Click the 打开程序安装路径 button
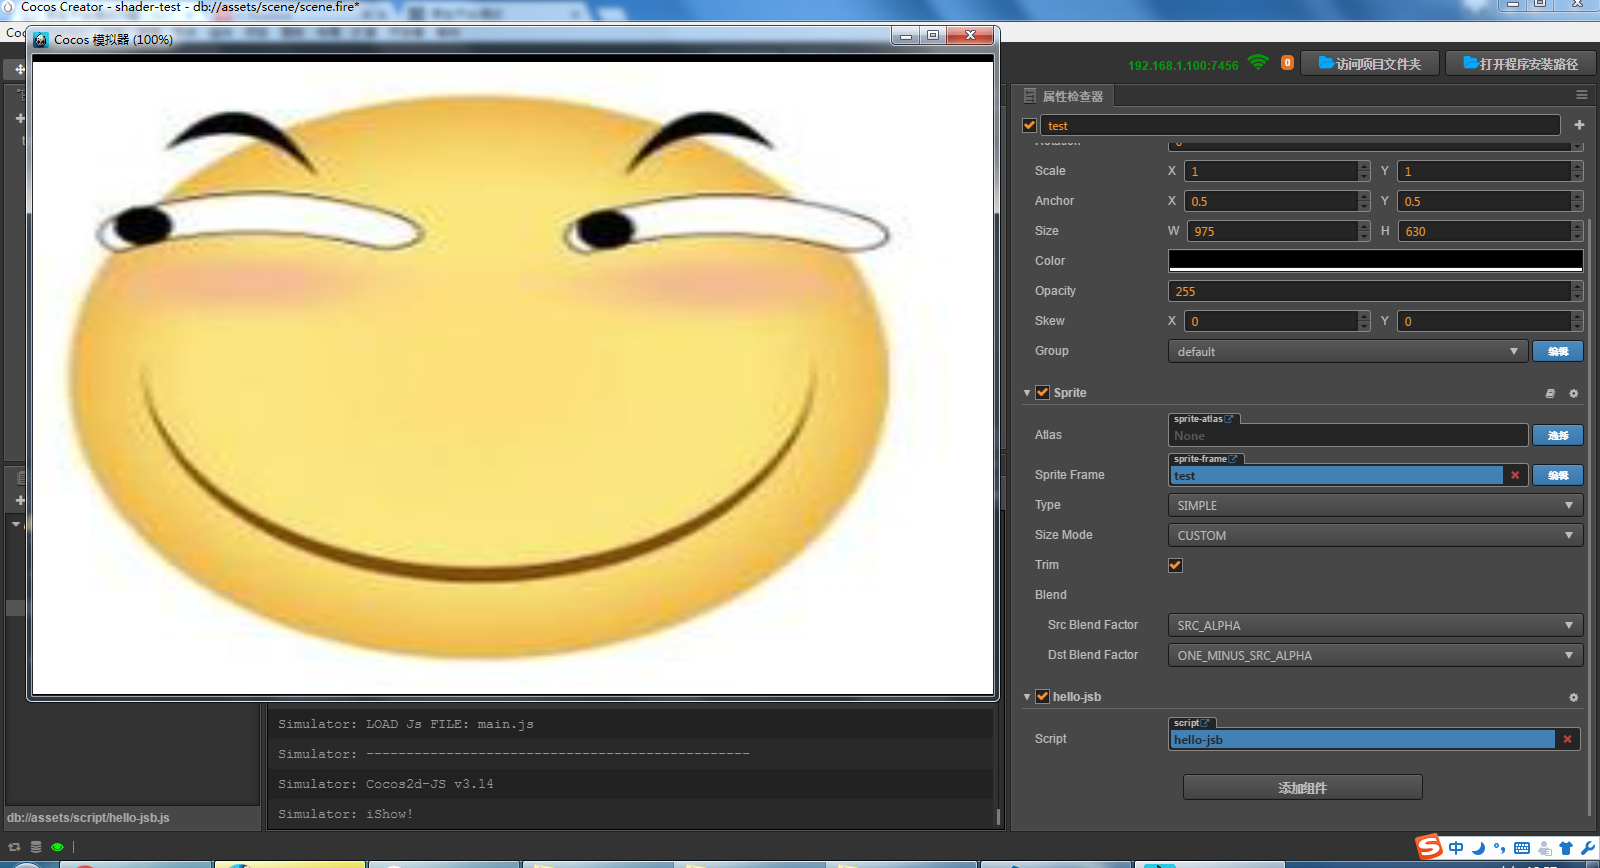1600x868 pixels. 1521,63
